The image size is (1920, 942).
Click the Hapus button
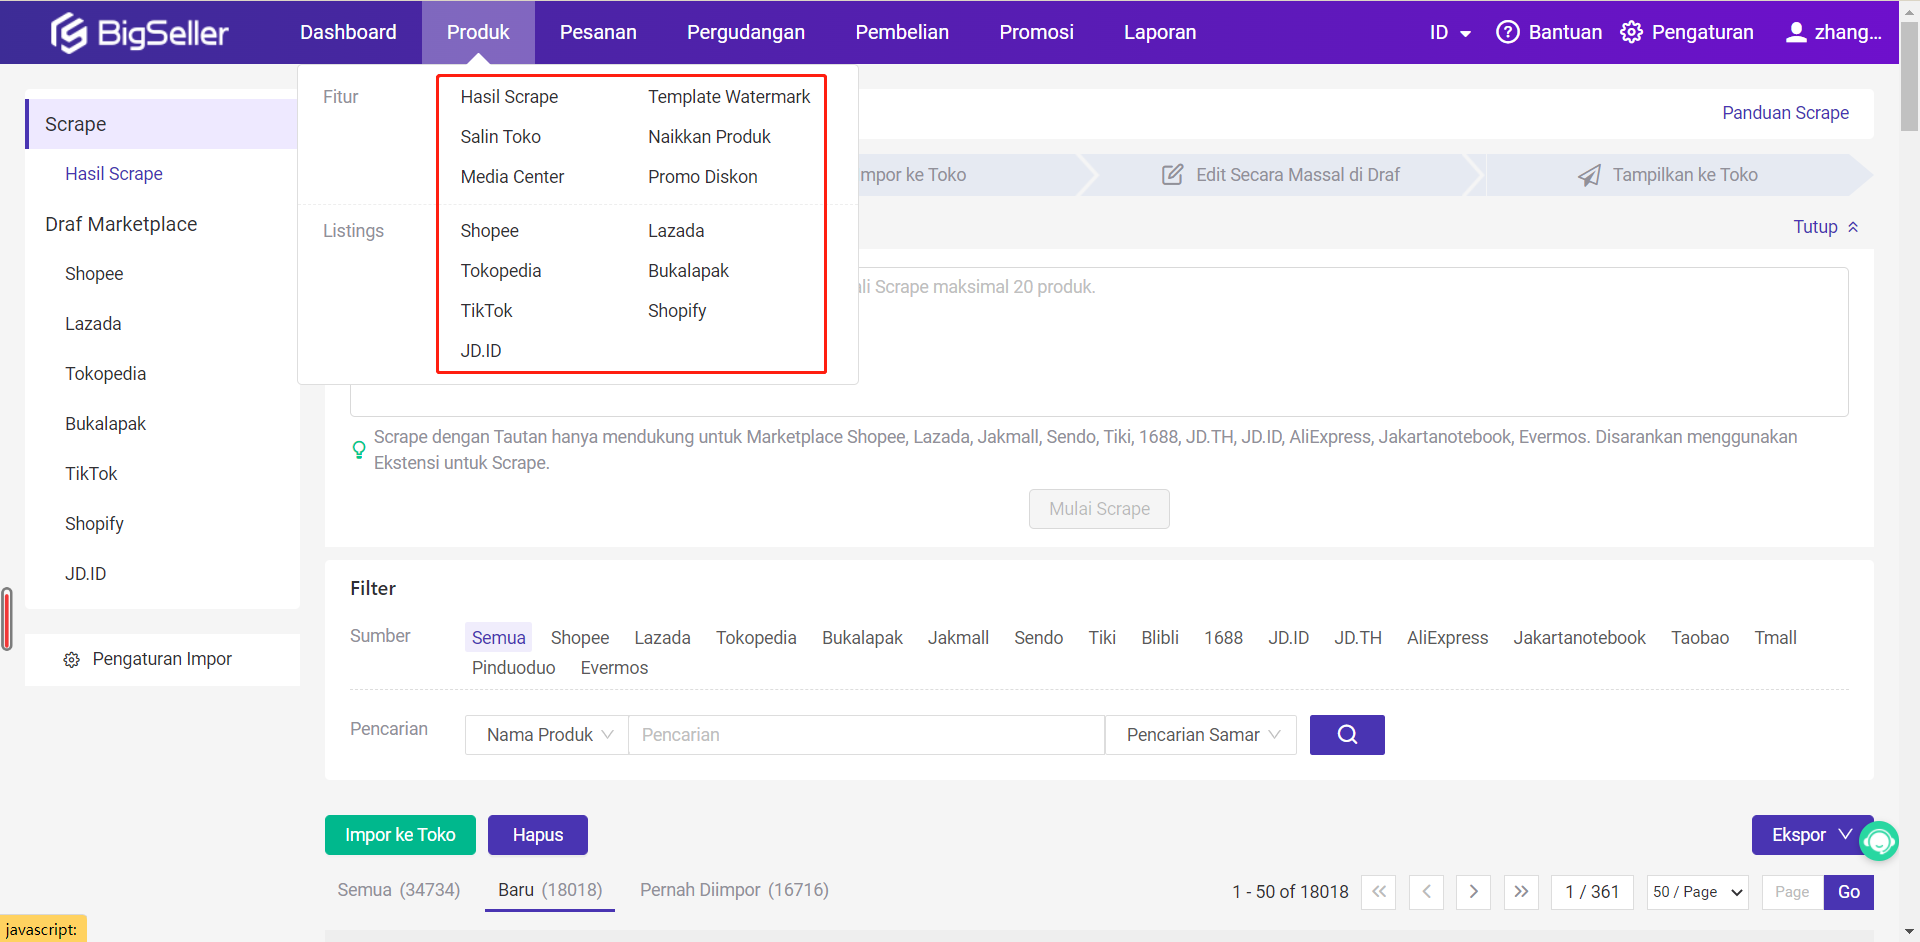coord(538,835)
